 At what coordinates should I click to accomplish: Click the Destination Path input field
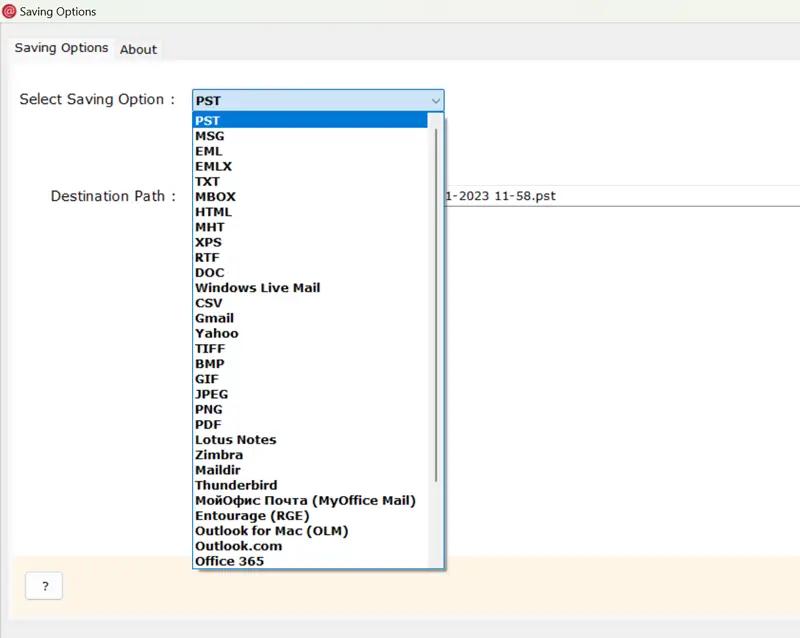click(x=622, y=196)
